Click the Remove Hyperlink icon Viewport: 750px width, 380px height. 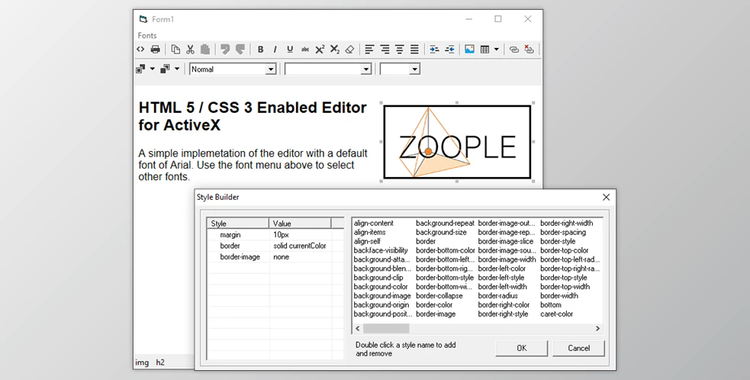pyautogui.click(x=529, y=49)
